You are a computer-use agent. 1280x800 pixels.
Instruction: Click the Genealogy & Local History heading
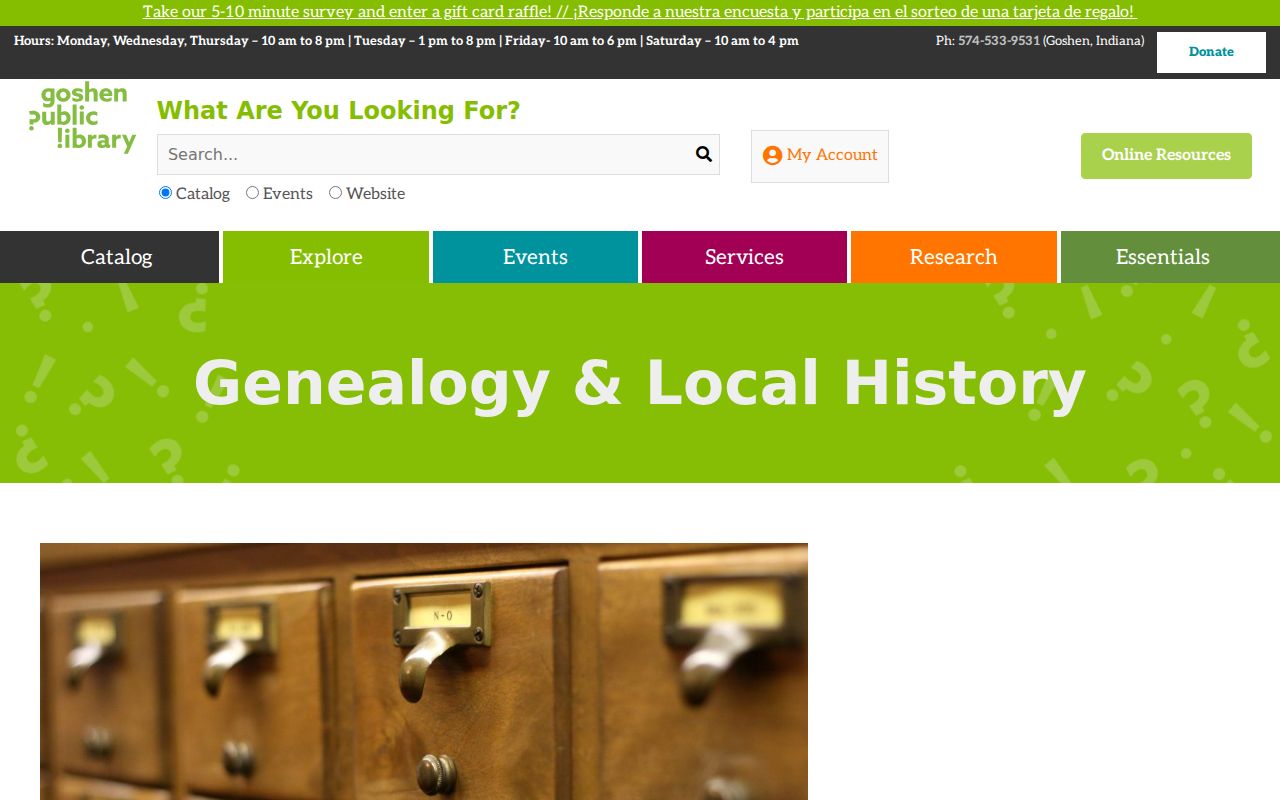click(640, 384)
